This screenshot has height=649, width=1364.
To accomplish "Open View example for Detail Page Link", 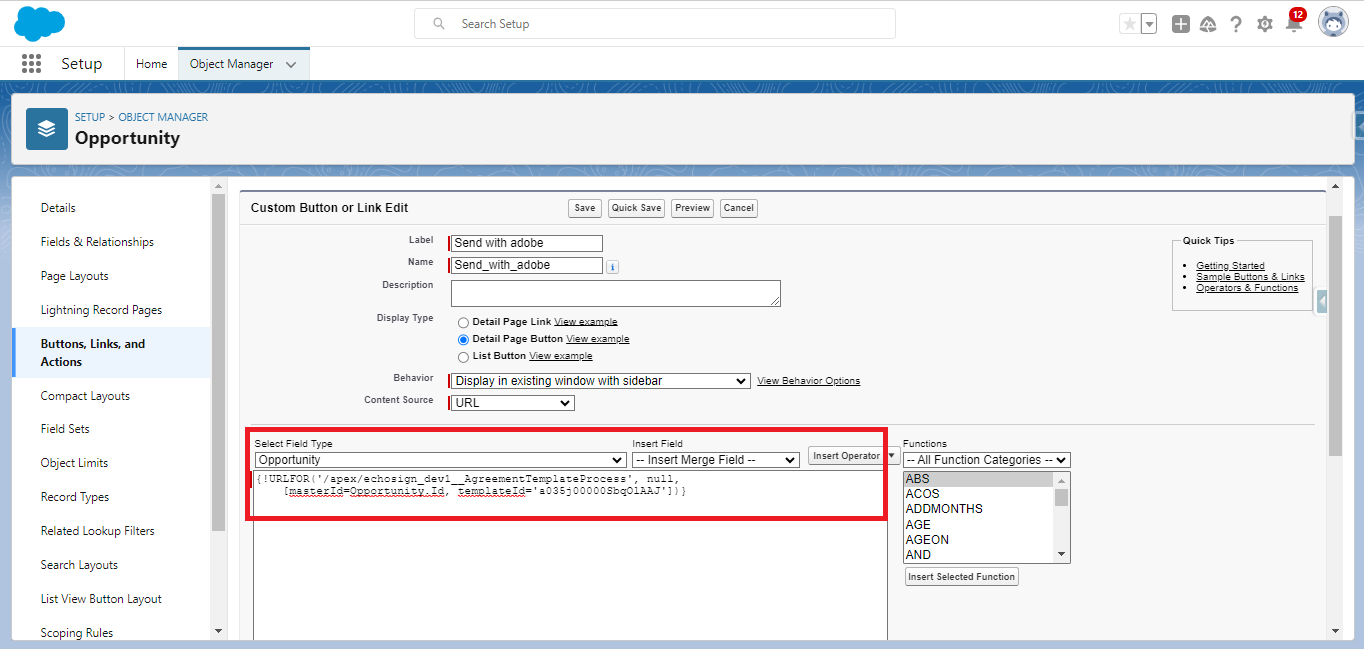I will [x=586, y=322].
